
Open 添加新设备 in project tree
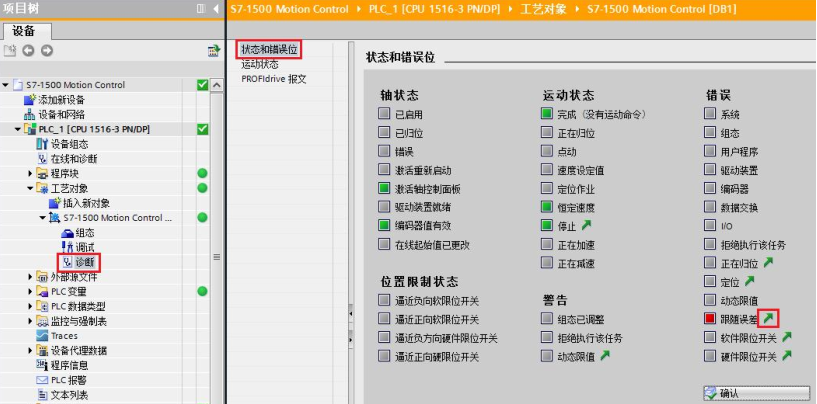(60, 100)
